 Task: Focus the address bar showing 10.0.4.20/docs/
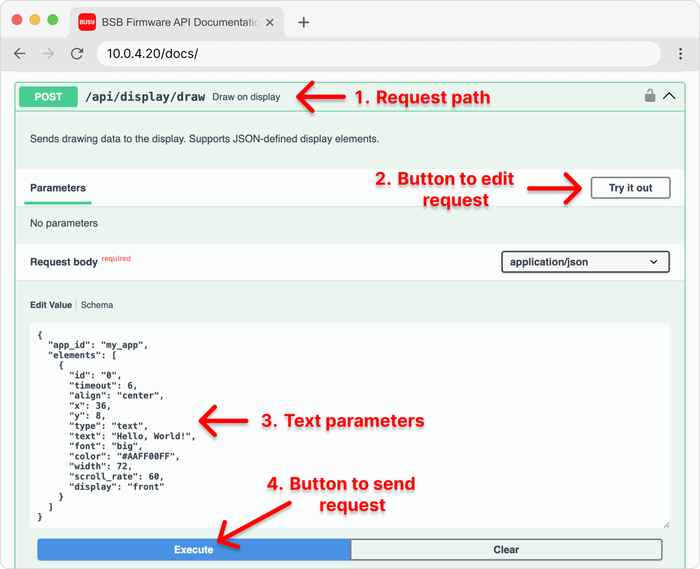pyautogui.click(x=378, y=54)
